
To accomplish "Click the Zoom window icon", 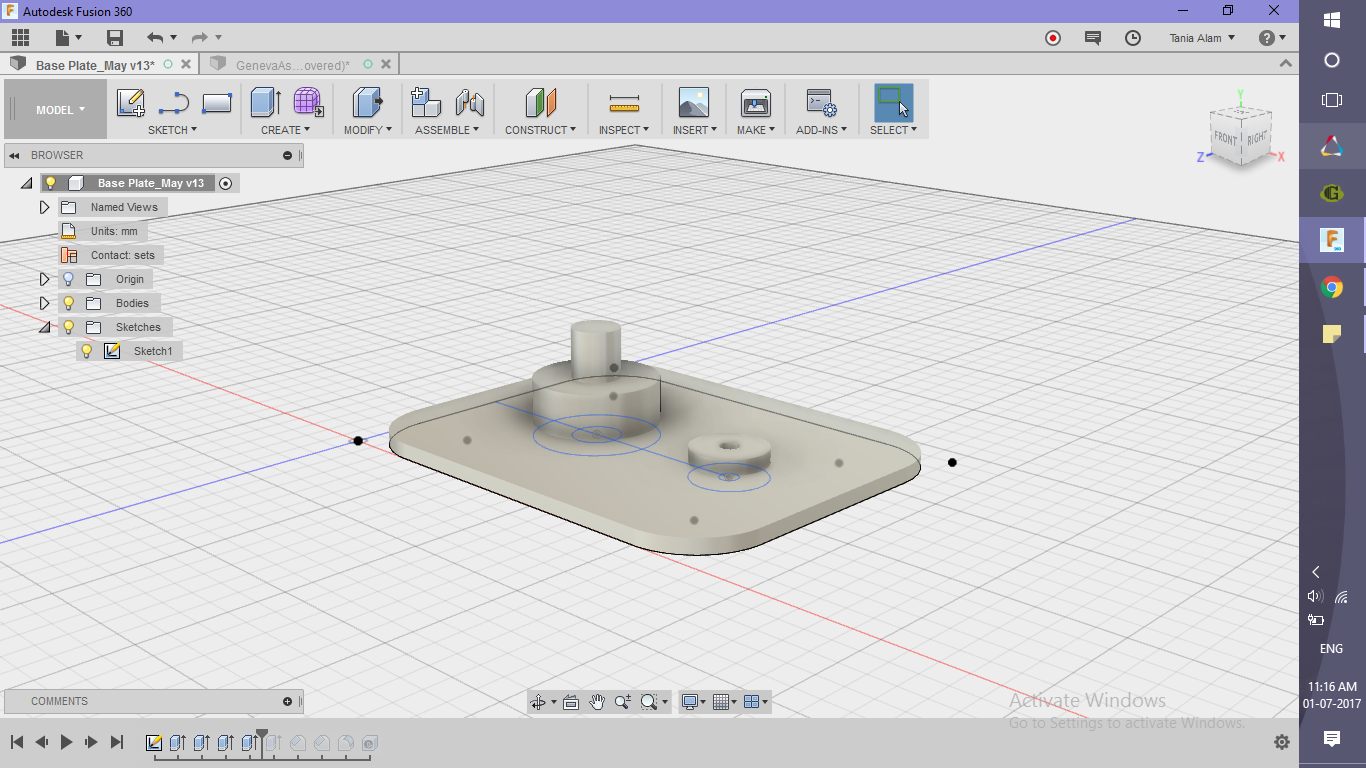I will tap(648, 701).
